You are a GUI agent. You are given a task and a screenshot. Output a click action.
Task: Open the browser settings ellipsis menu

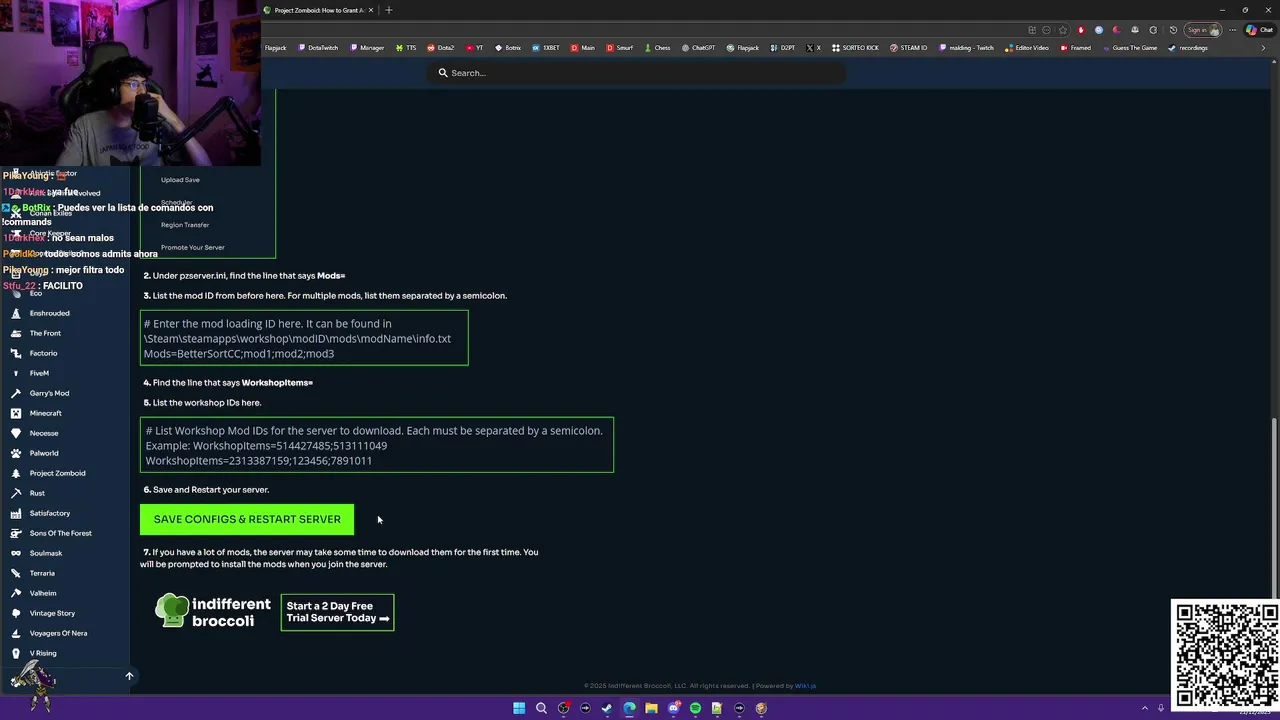(1232, 30)
